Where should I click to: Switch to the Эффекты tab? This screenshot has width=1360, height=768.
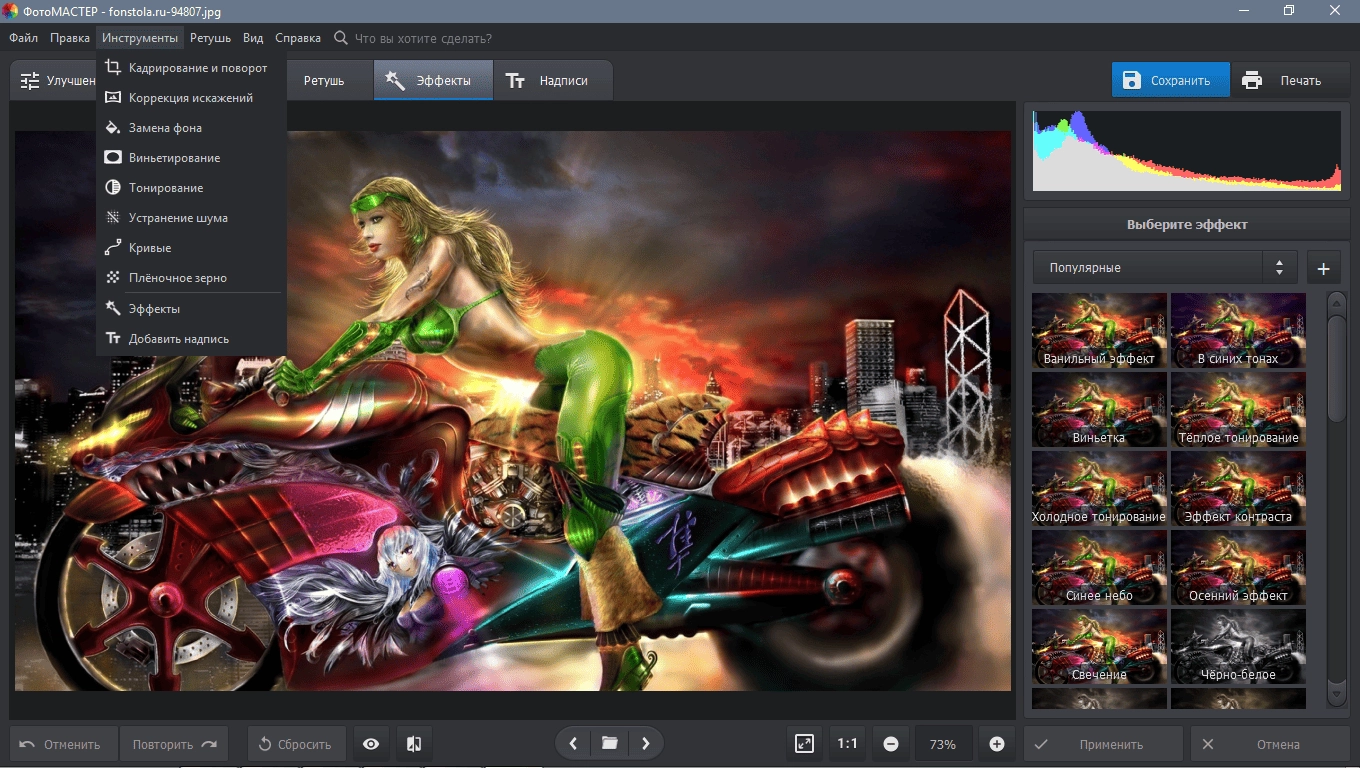pos(433,80)
